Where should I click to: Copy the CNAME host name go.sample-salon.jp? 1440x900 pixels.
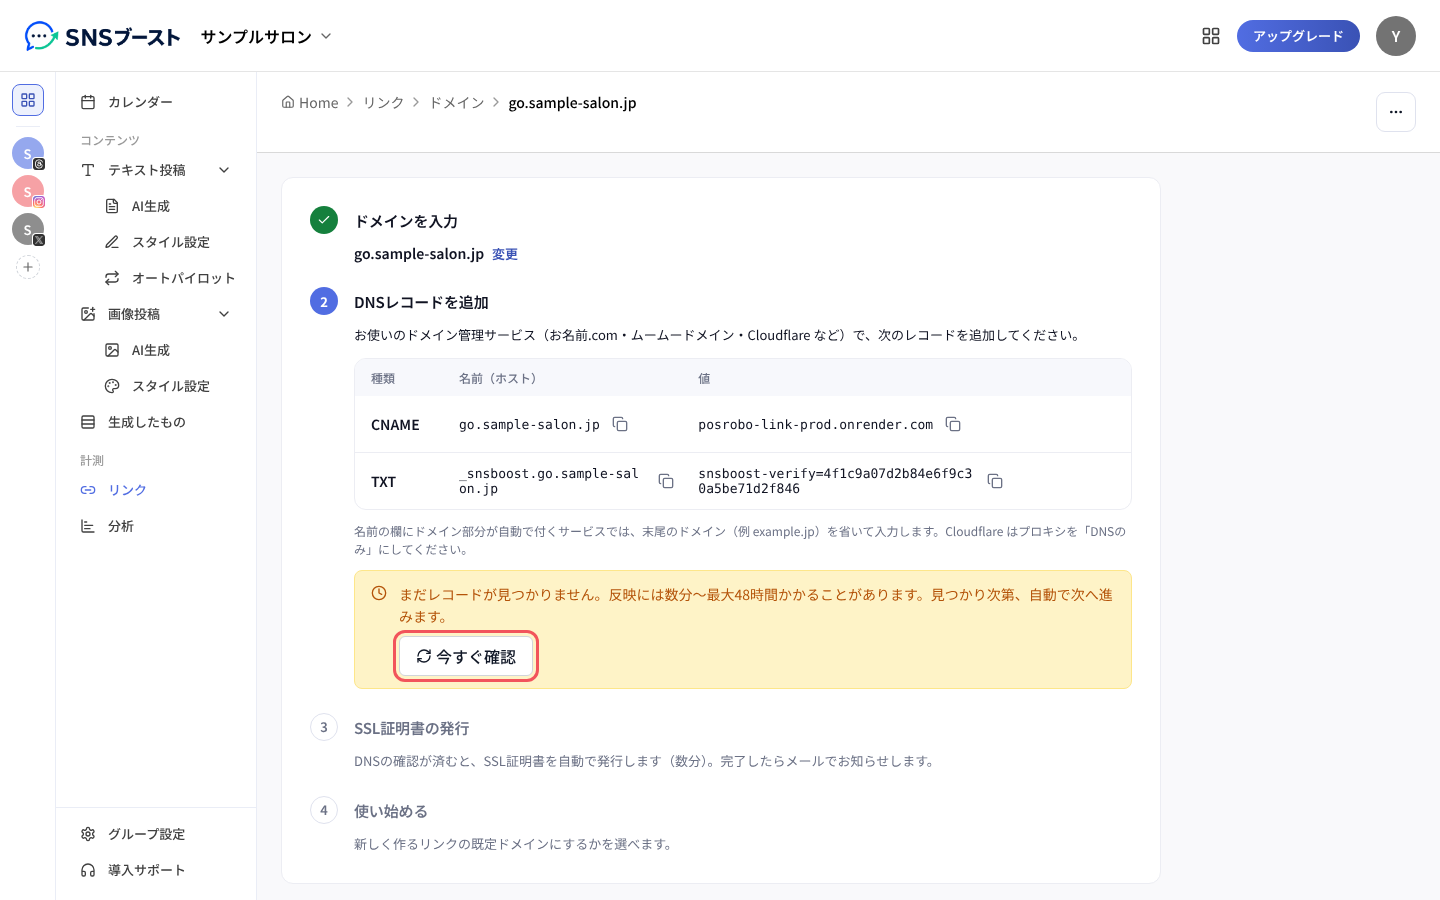pos(620,424)
